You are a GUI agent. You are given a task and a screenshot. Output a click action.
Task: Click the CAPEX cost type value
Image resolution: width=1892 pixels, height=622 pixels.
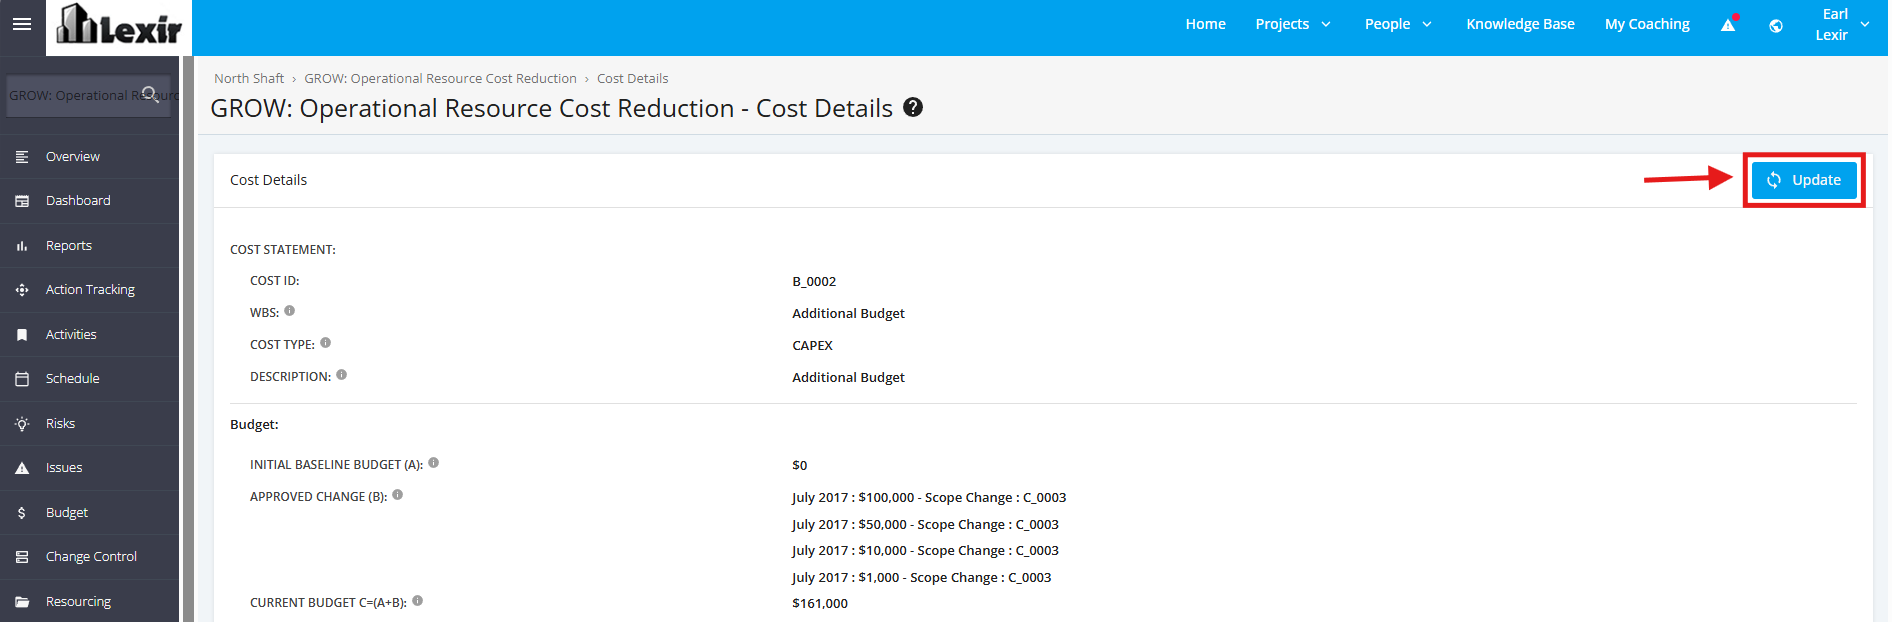(812, 345)
